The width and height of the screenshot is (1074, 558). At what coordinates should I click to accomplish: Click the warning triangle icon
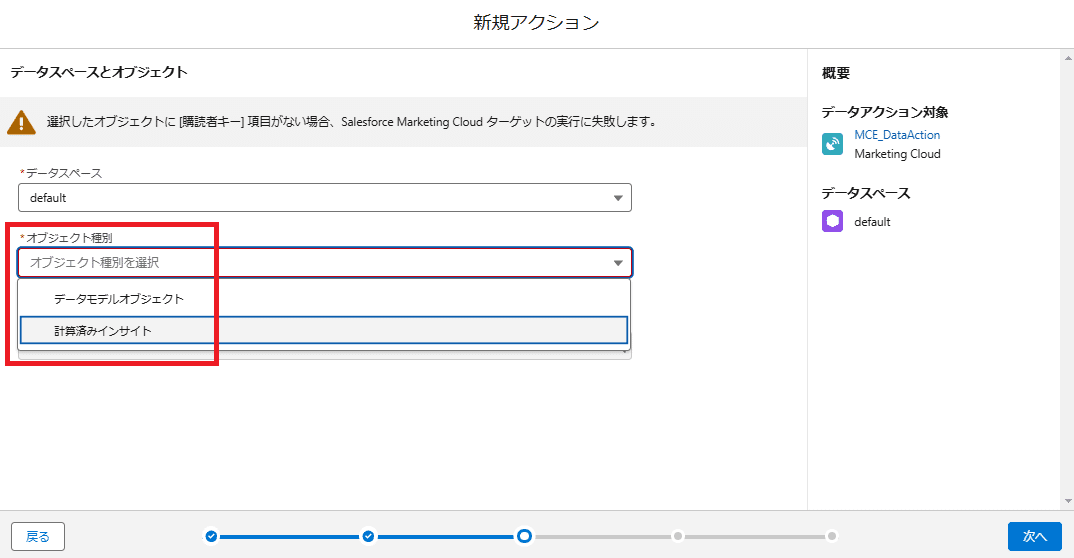(21, 123)
